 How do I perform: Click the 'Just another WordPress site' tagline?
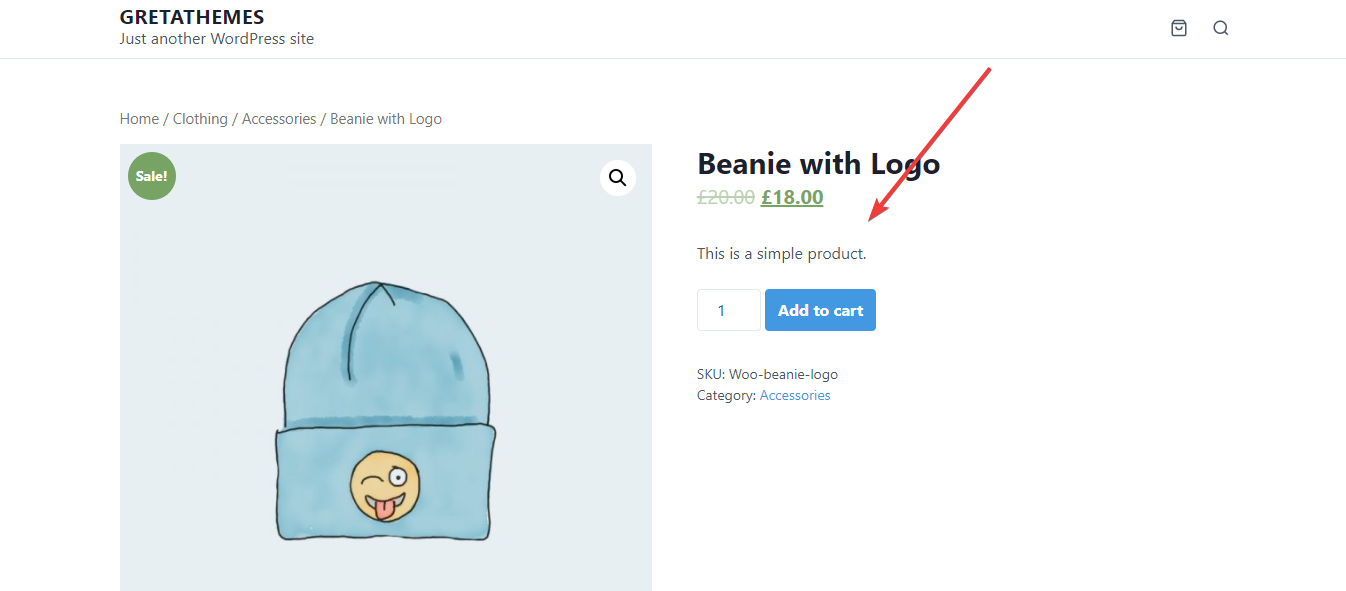pyautogui.click(x=217, y=39)
